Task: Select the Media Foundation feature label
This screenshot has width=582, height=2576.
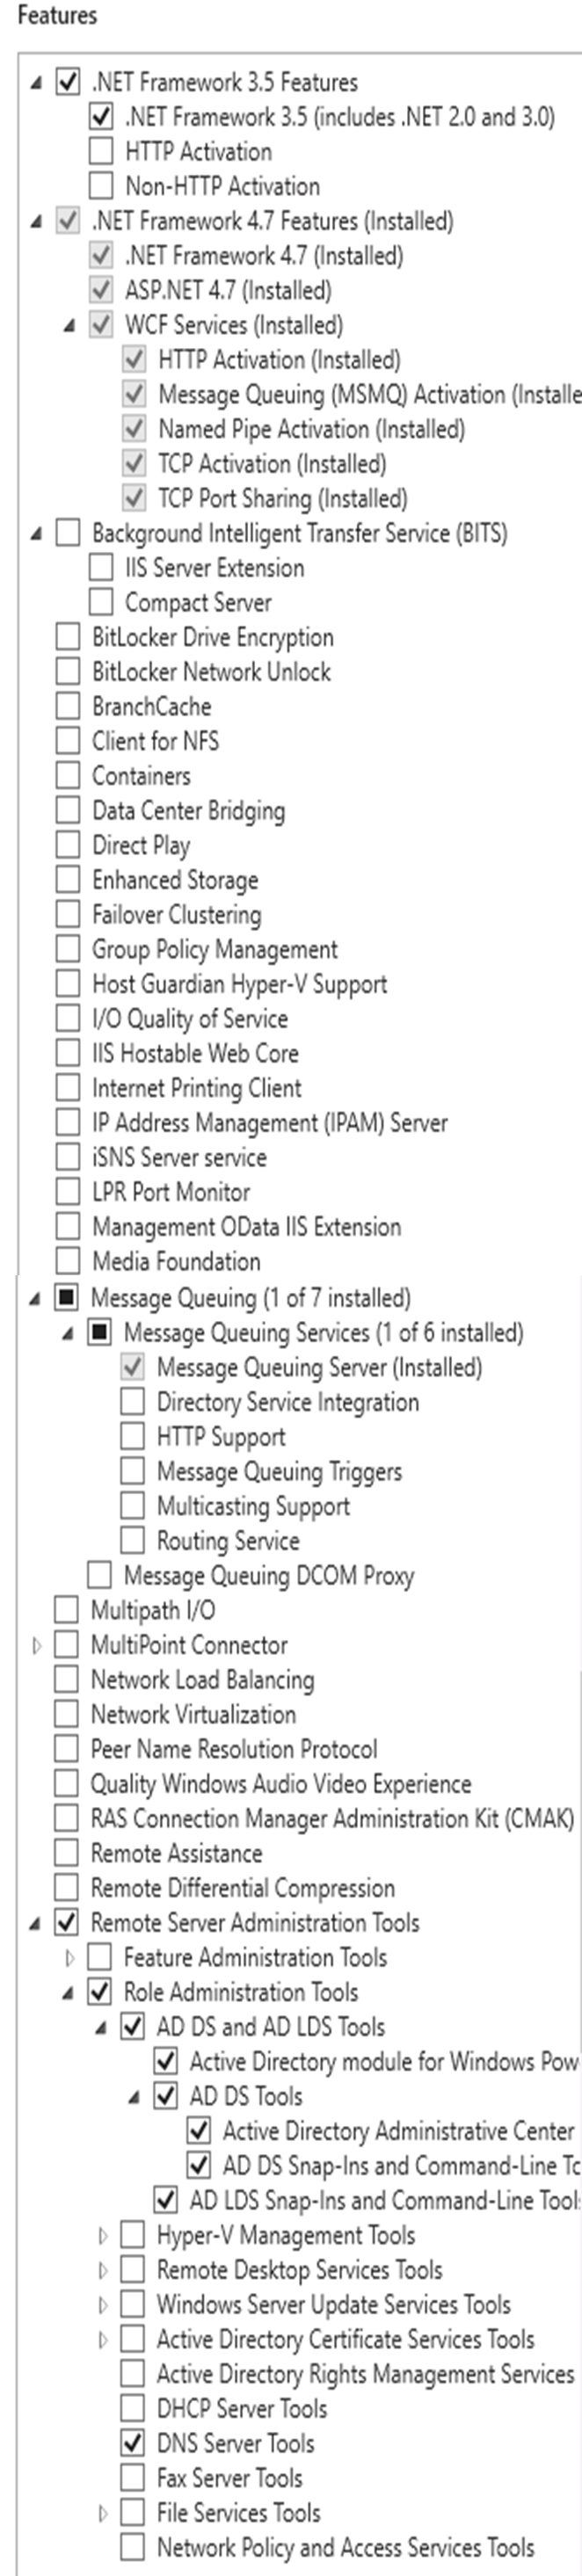Action: pos(176,1261)
